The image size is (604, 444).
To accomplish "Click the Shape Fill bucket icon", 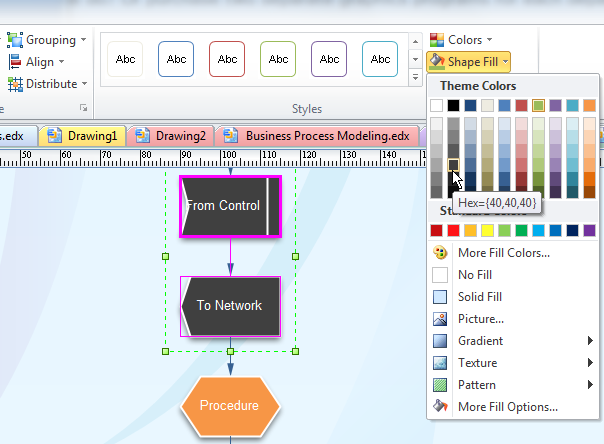I will click(437, 62).
